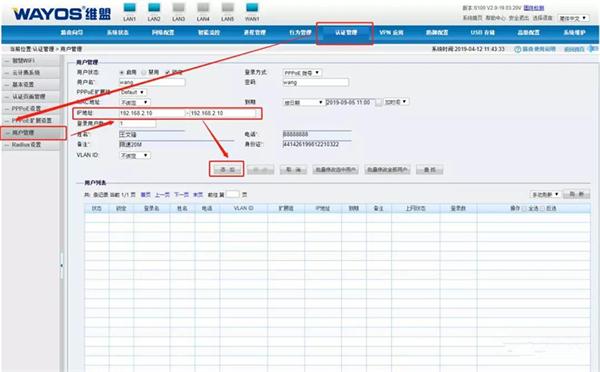Open the language dropdown at top right

click(x=573, y=18)
